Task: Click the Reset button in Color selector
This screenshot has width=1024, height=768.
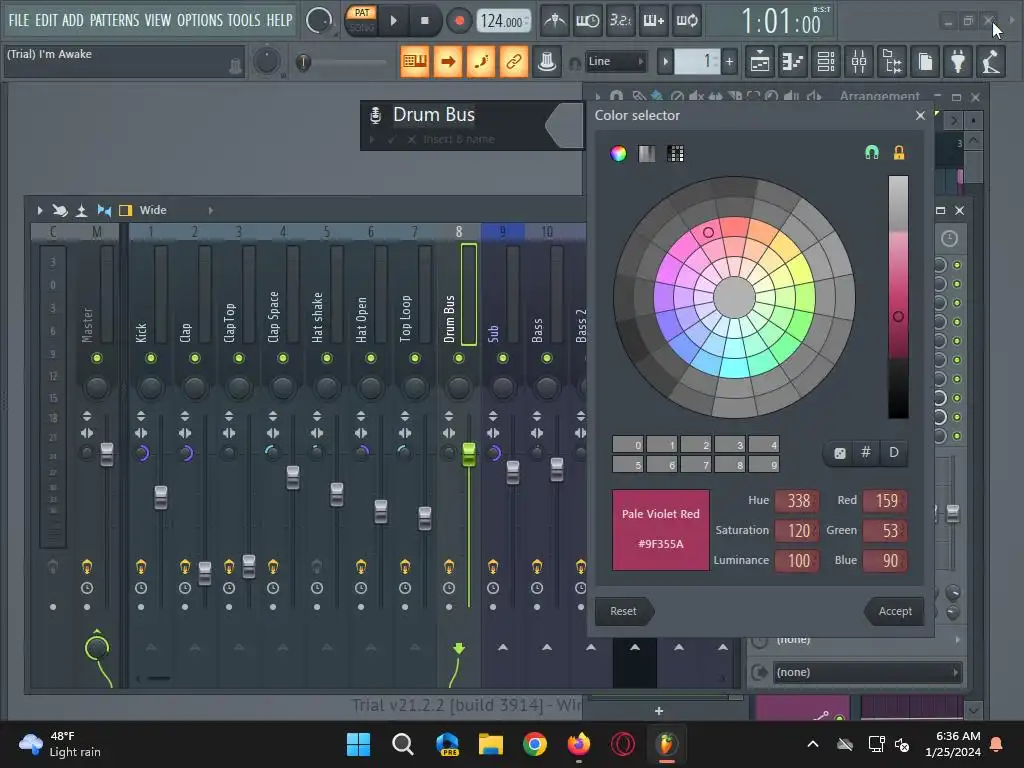Action: (624, 611)
